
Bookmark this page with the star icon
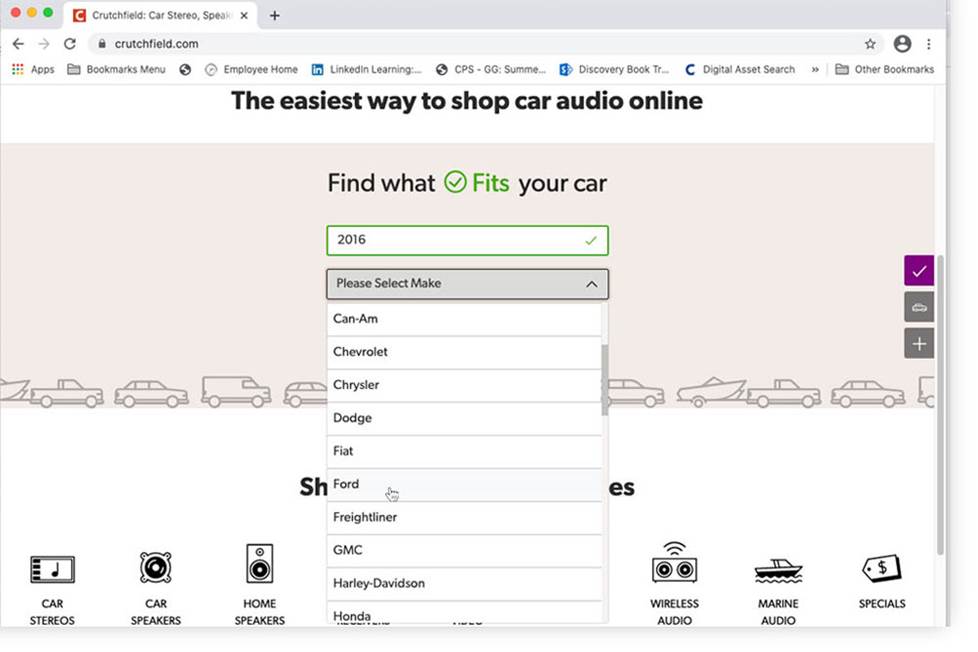870,44
